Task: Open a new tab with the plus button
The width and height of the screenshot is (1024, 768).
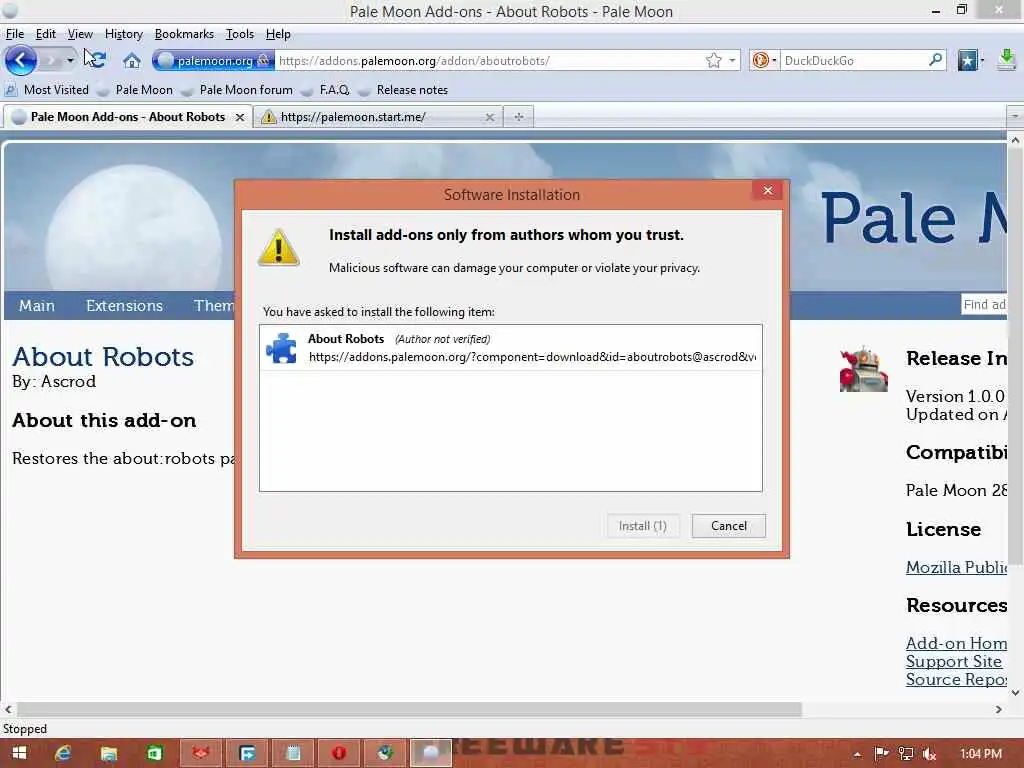Action: (519, 117)
